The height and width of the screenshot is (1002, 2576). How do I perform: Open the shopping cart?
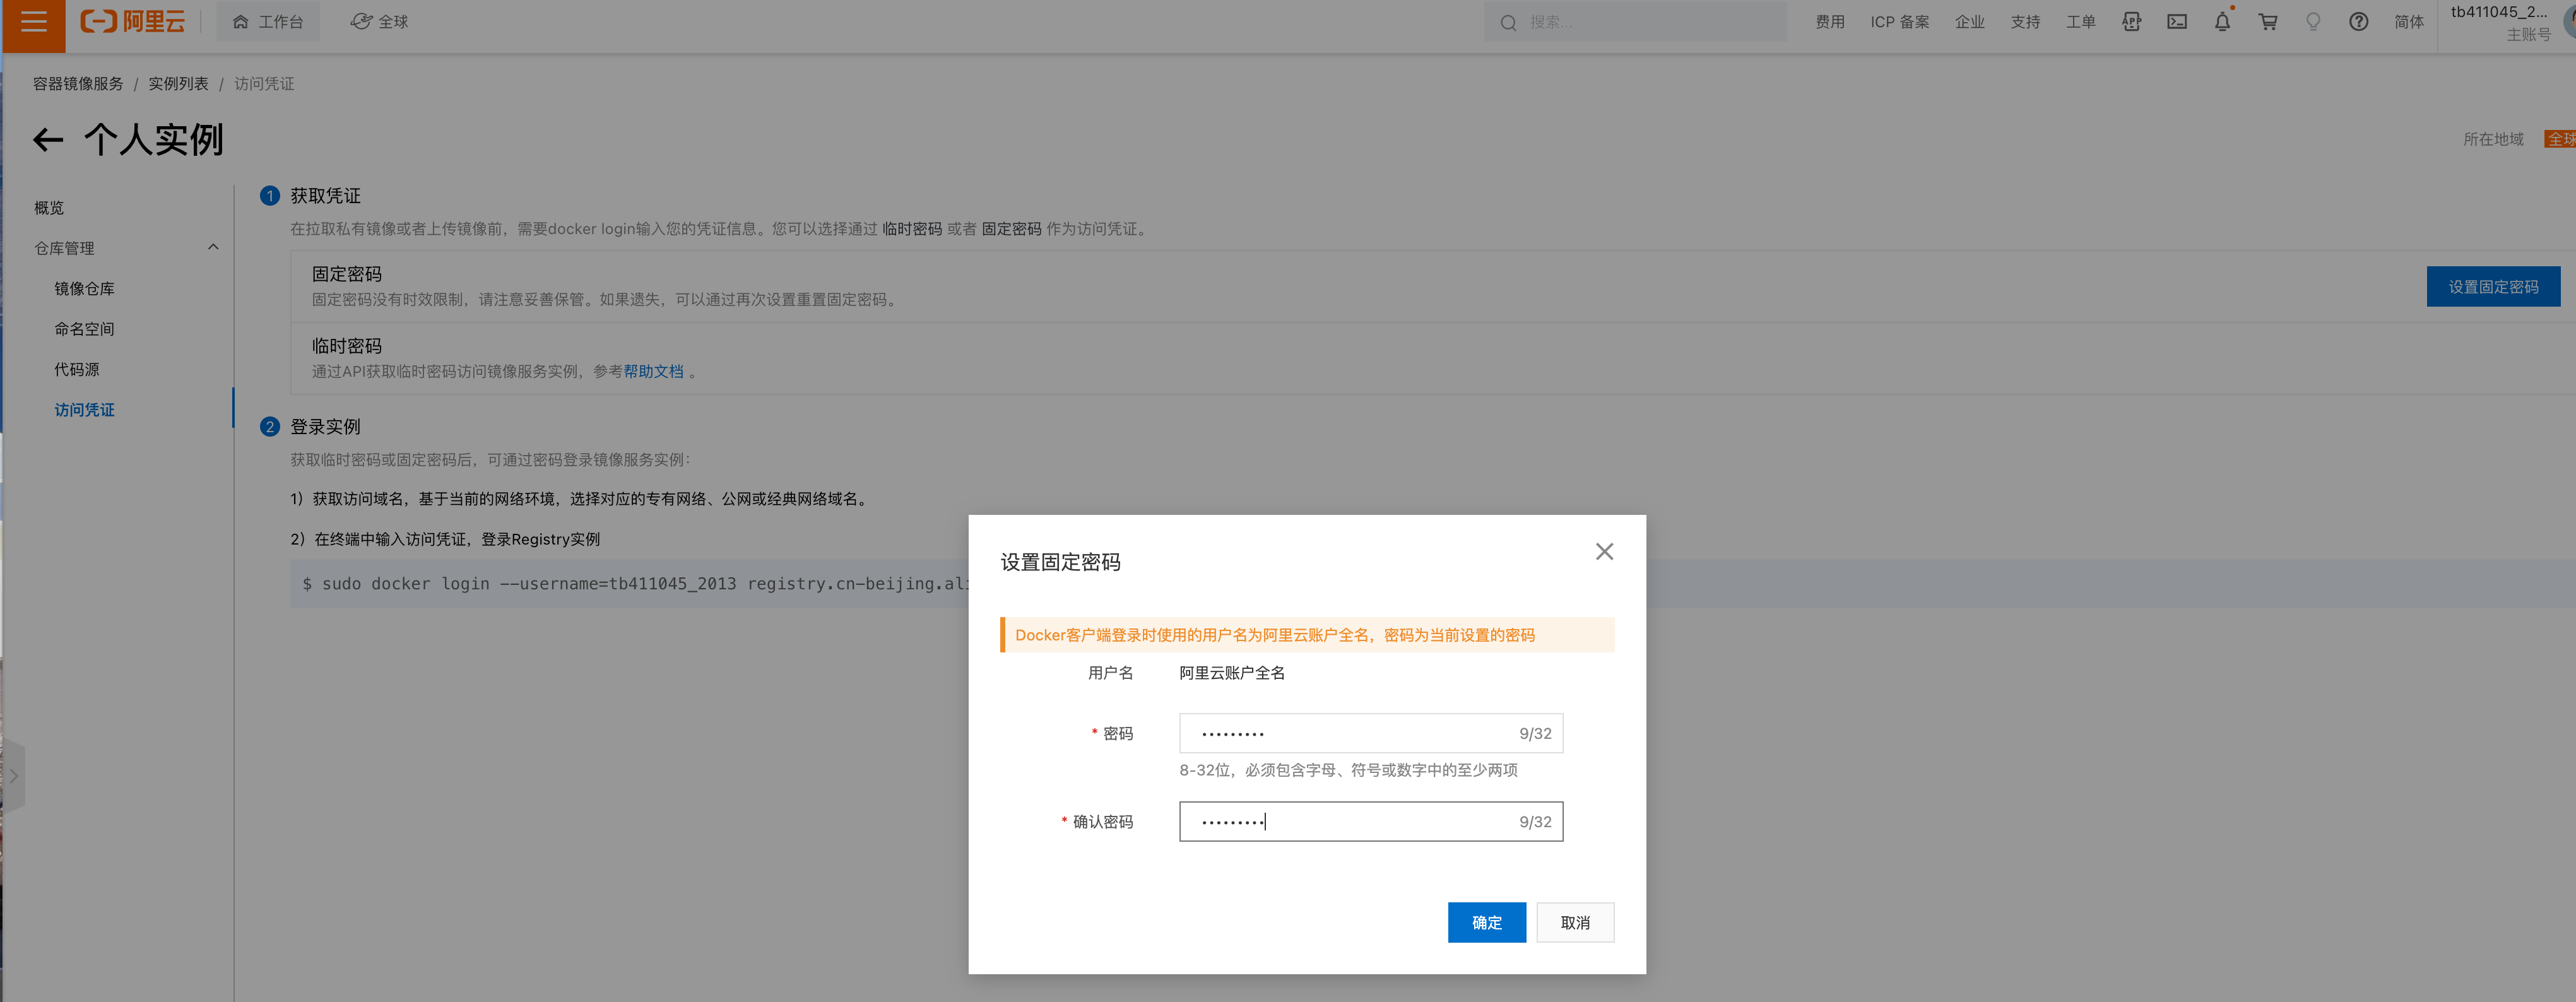pyautogui.click(x=2267, y=22)
